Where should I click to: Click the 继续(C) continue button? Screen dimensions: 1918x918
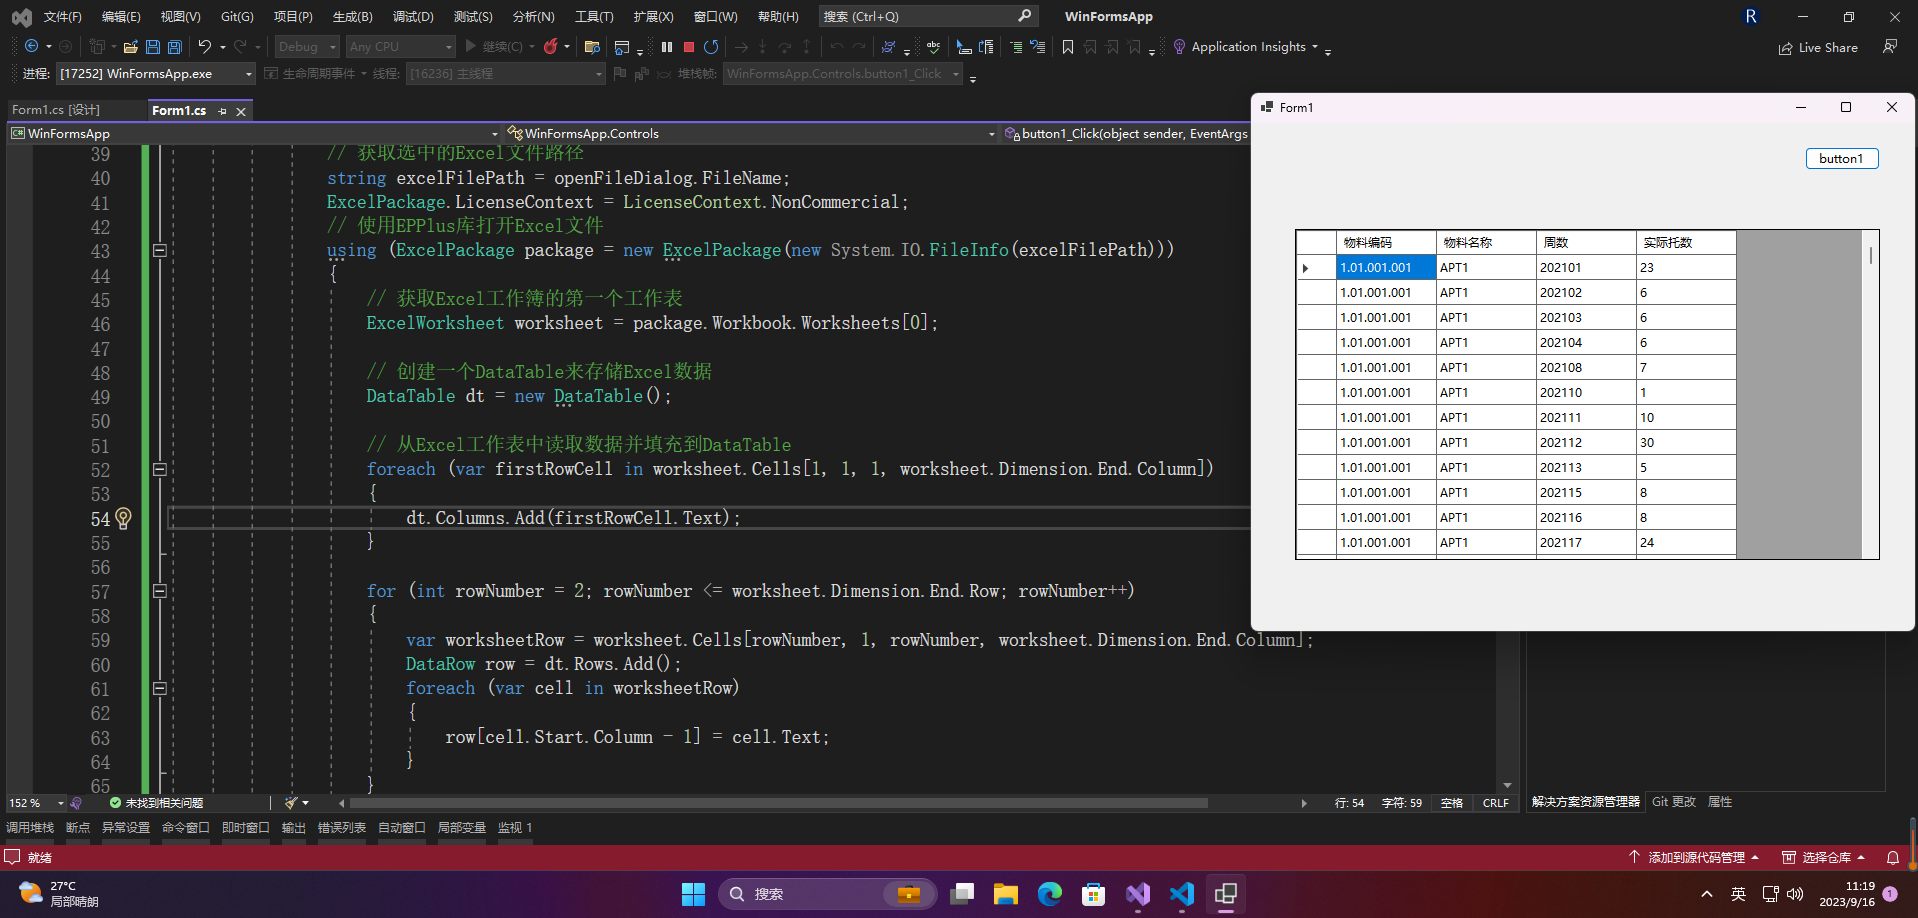pyautogui.click(x=494, y=47)
